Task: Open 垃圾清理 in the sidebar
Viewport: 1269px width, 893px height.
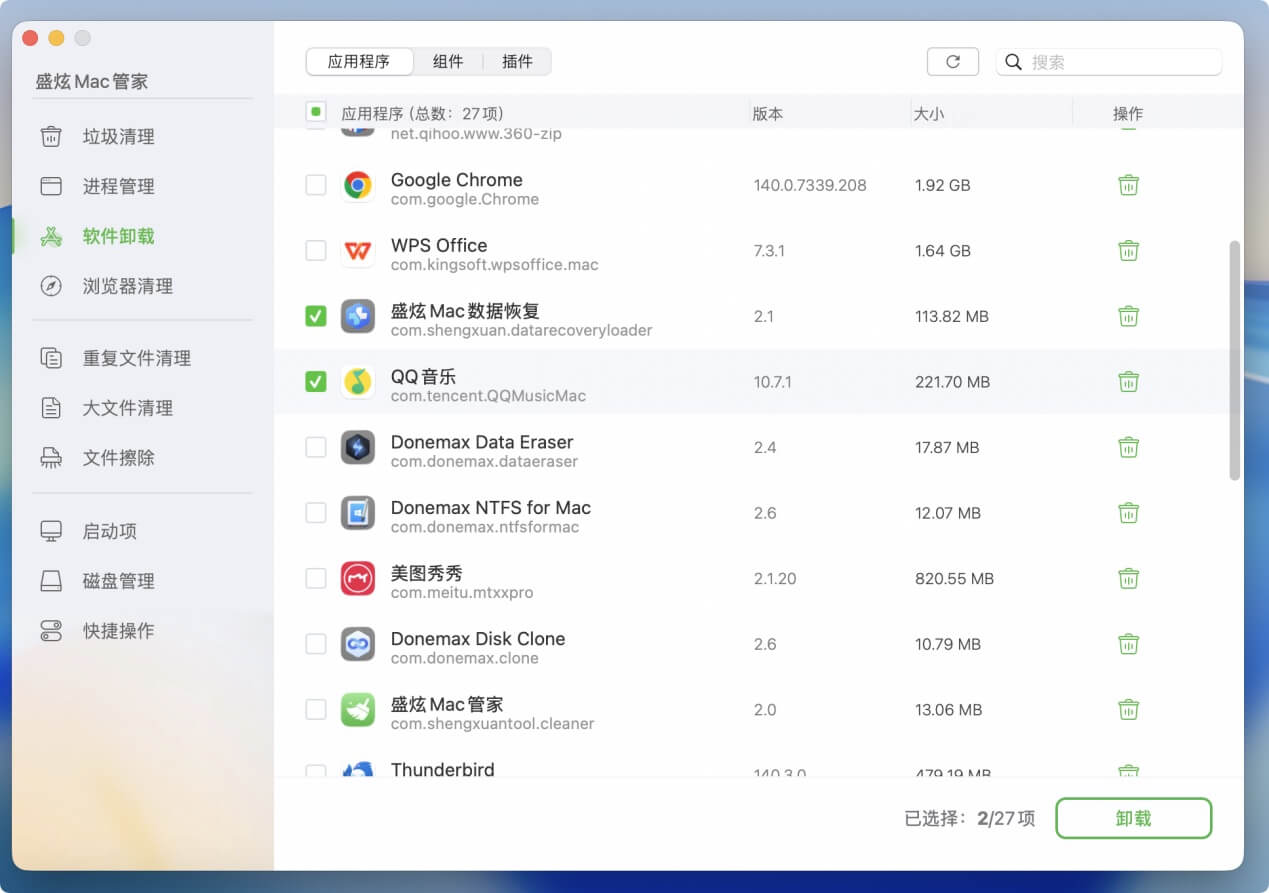Action: [118, 137]
